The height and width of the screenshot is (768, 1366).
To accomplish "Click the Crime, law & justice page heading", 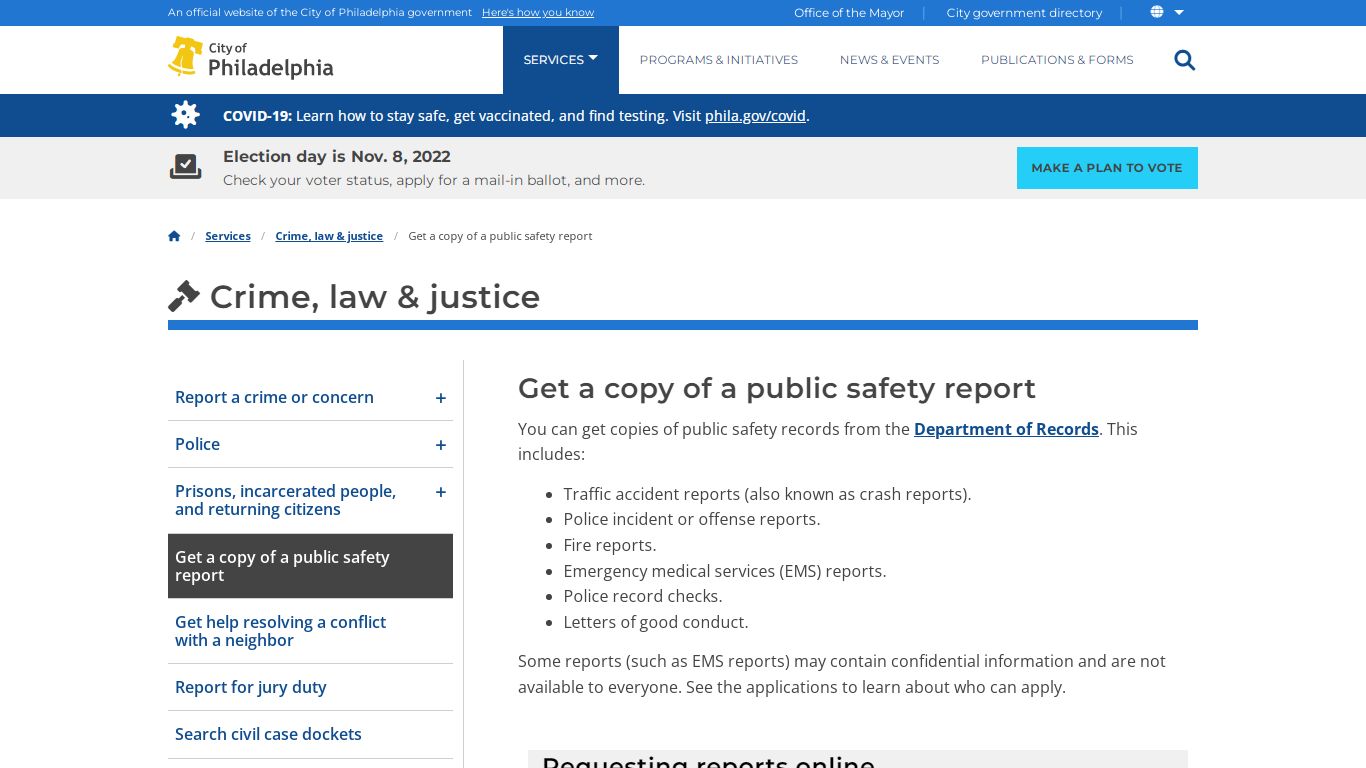I will tap(375, 297).
